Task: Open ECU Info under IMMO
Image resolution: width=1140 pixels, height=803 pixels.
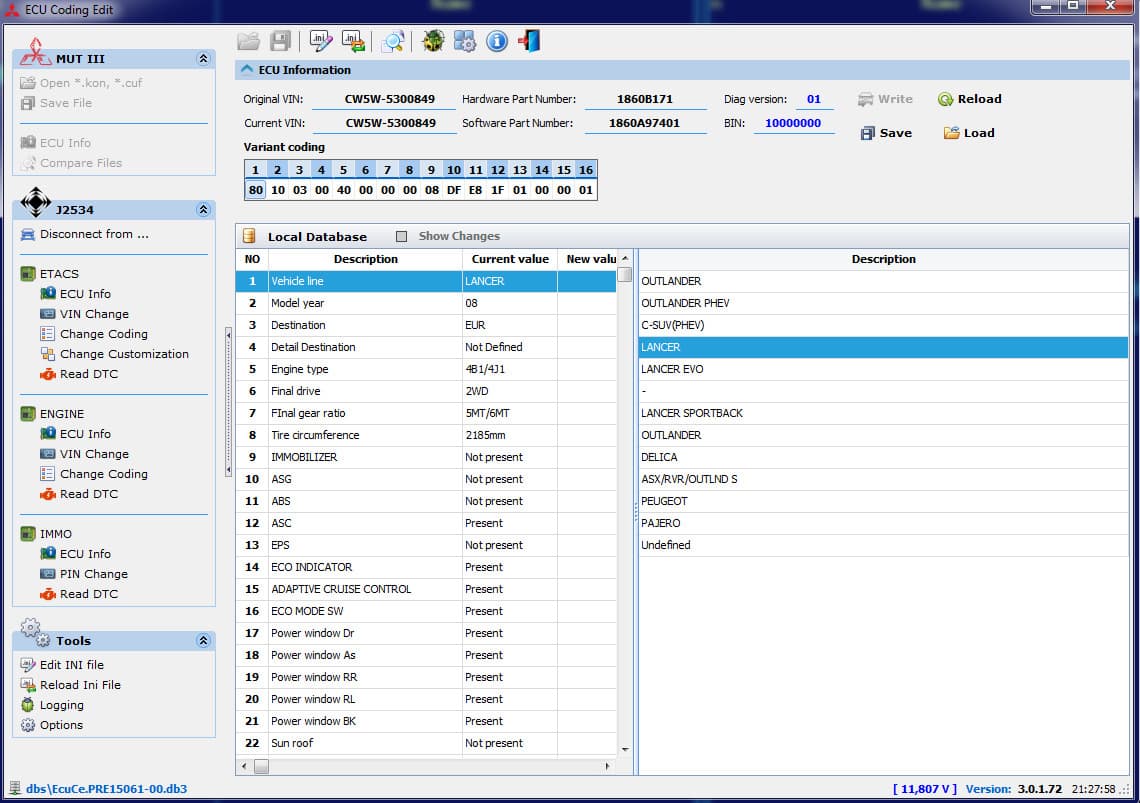Action: 85,554
